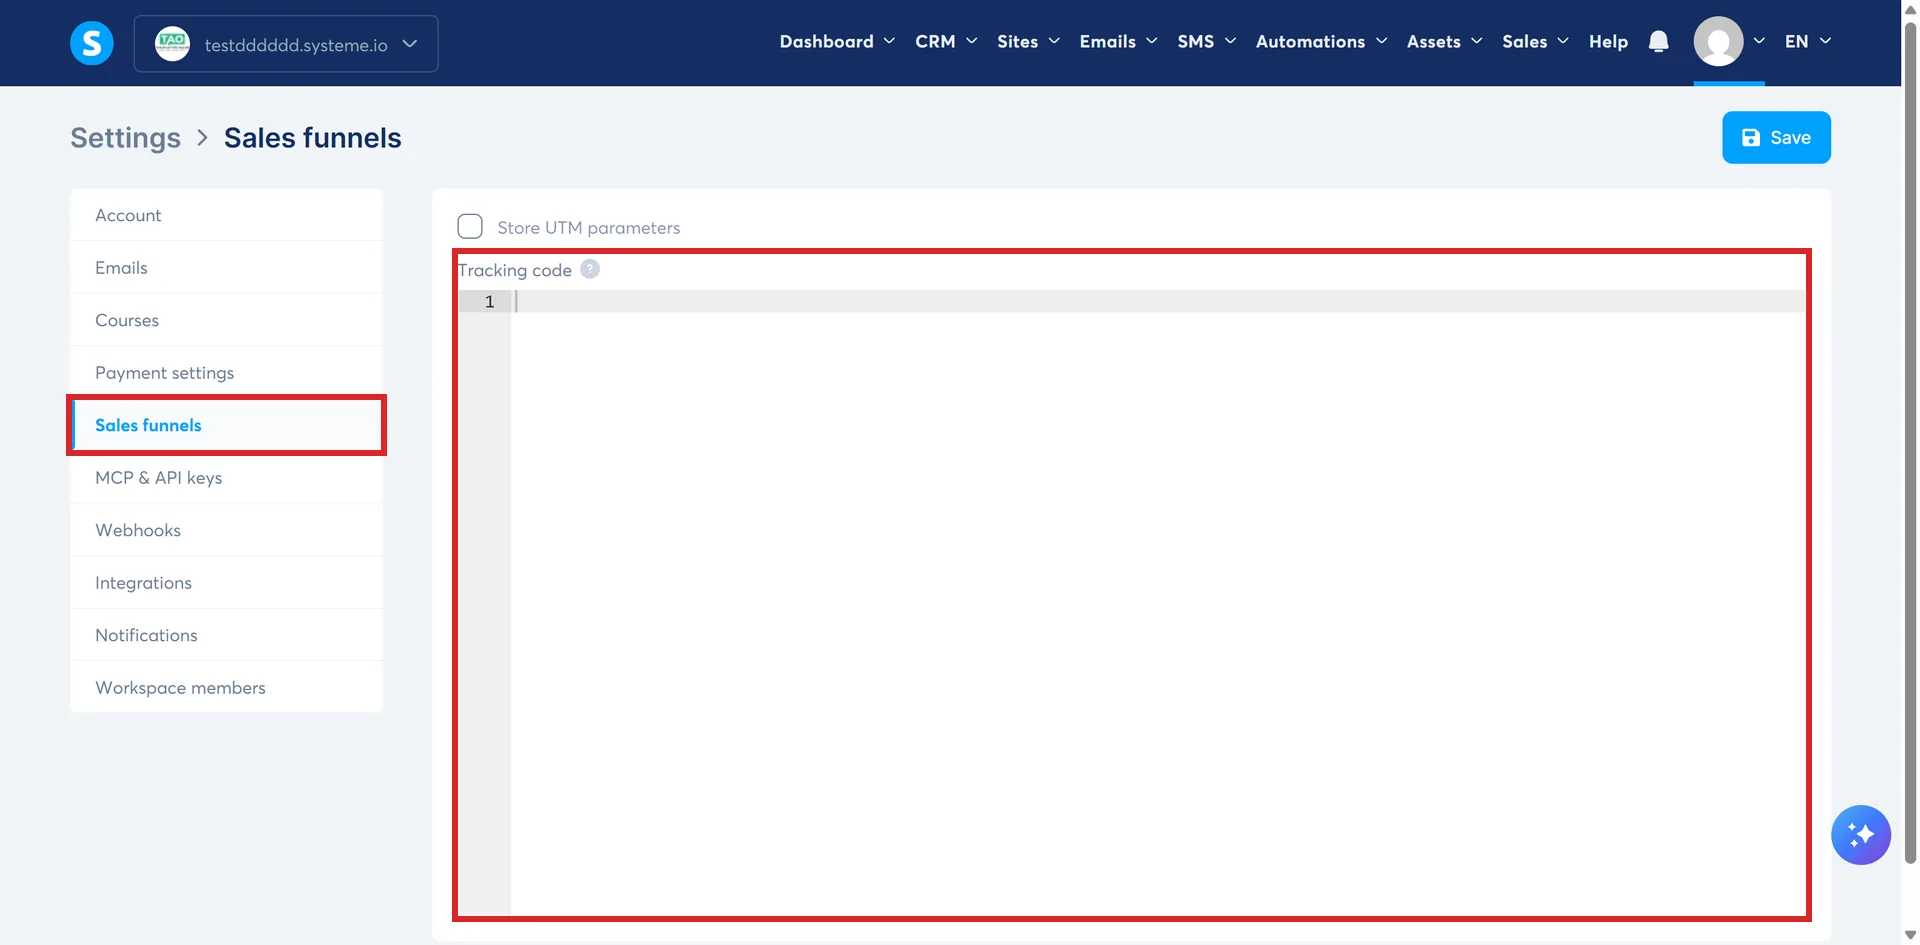Expand the Sales top navigation menu
Viewport: 1920px width, 945px height.
click(1535, 41)
